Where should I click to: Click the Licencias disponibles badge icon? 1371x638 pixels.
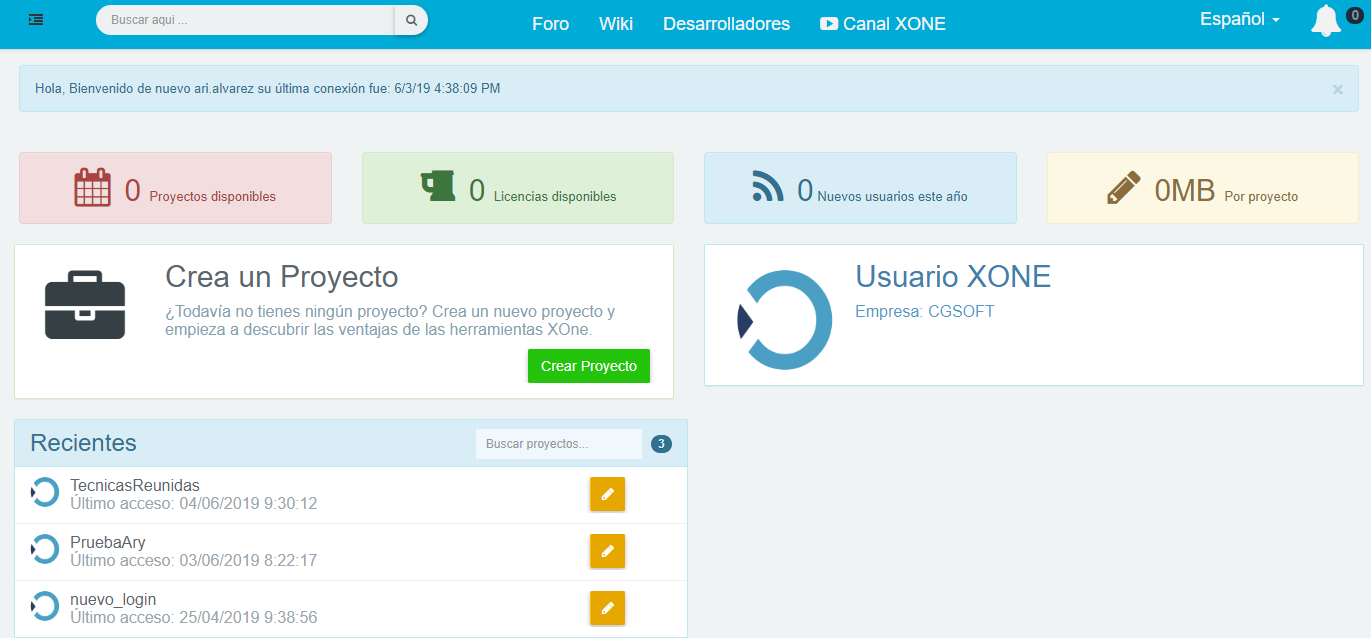pos(437,186)
